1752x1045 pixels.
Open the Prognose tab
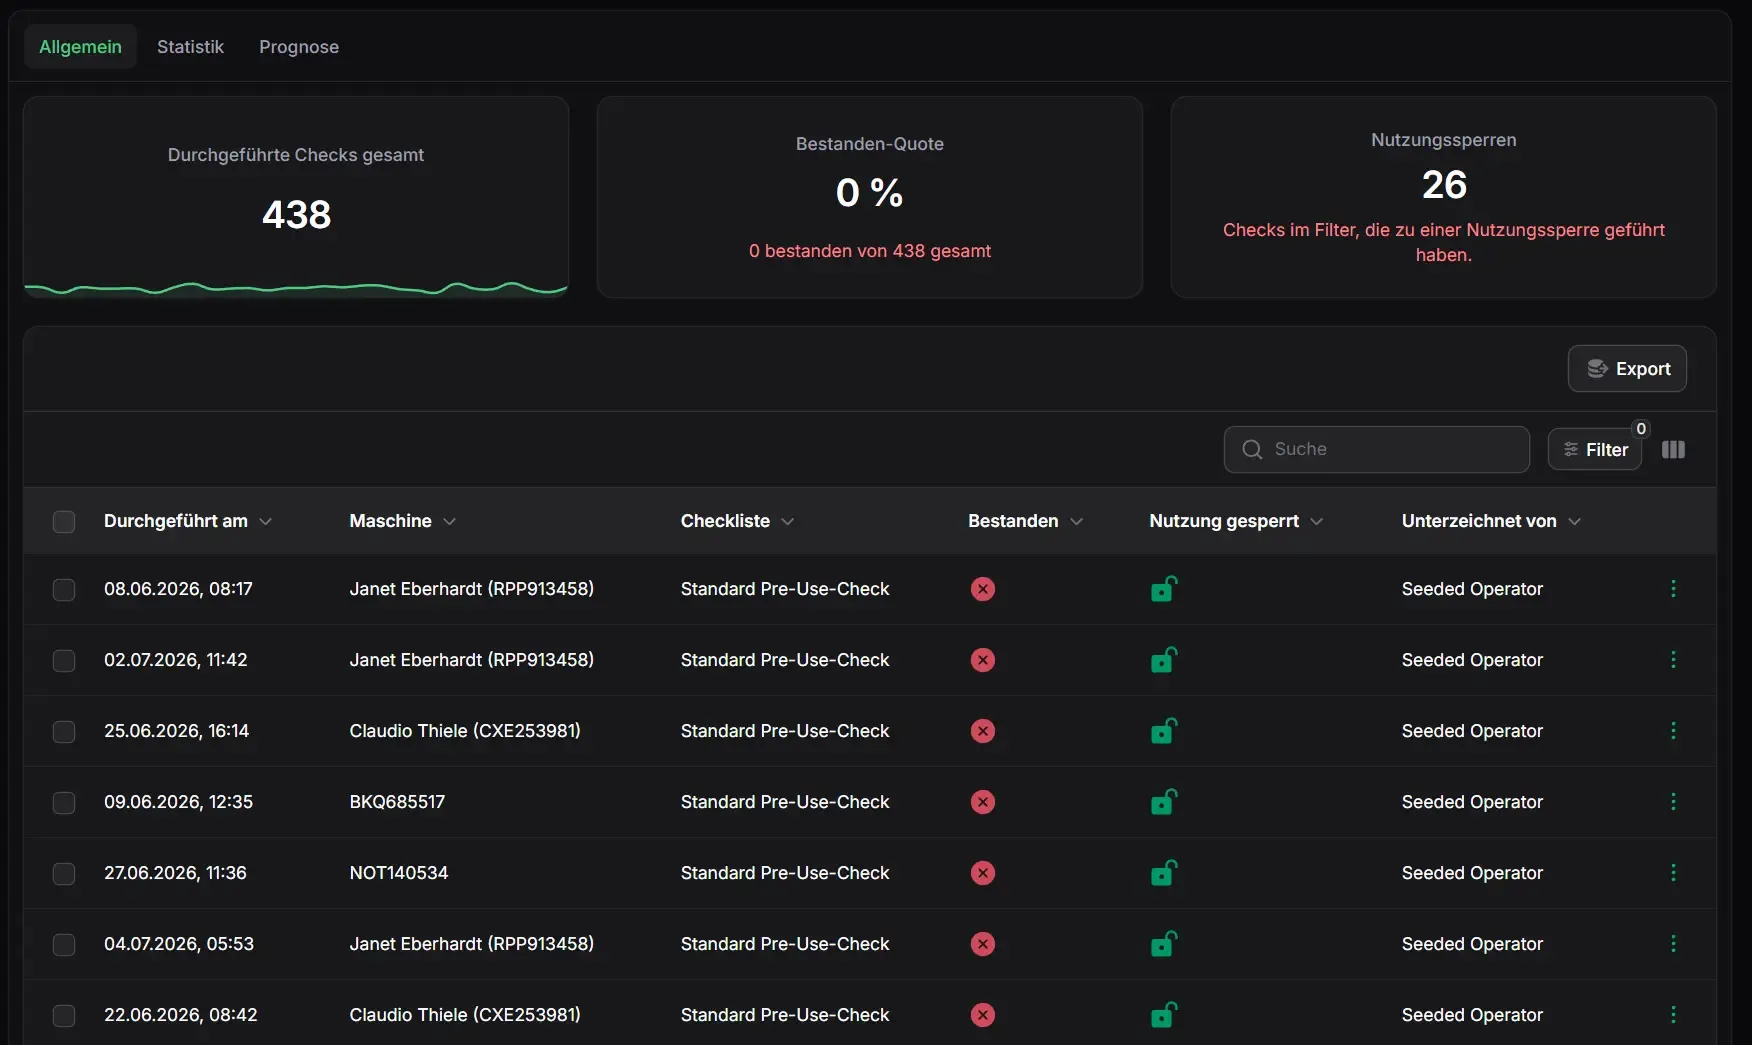pyautogui.click(x=299, y=47)
